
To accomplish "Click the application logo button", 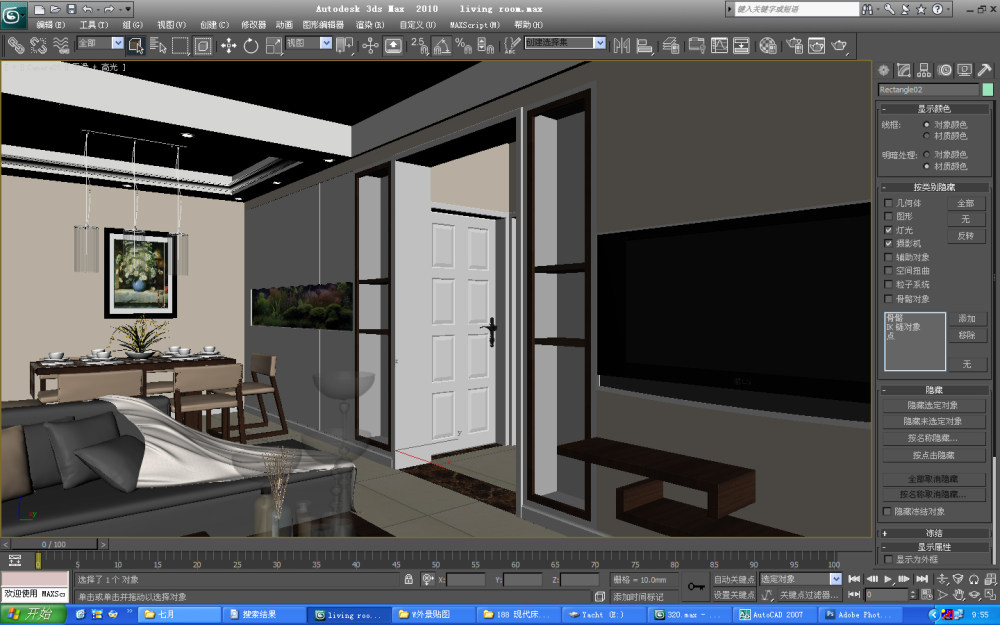I will (13, 15).
